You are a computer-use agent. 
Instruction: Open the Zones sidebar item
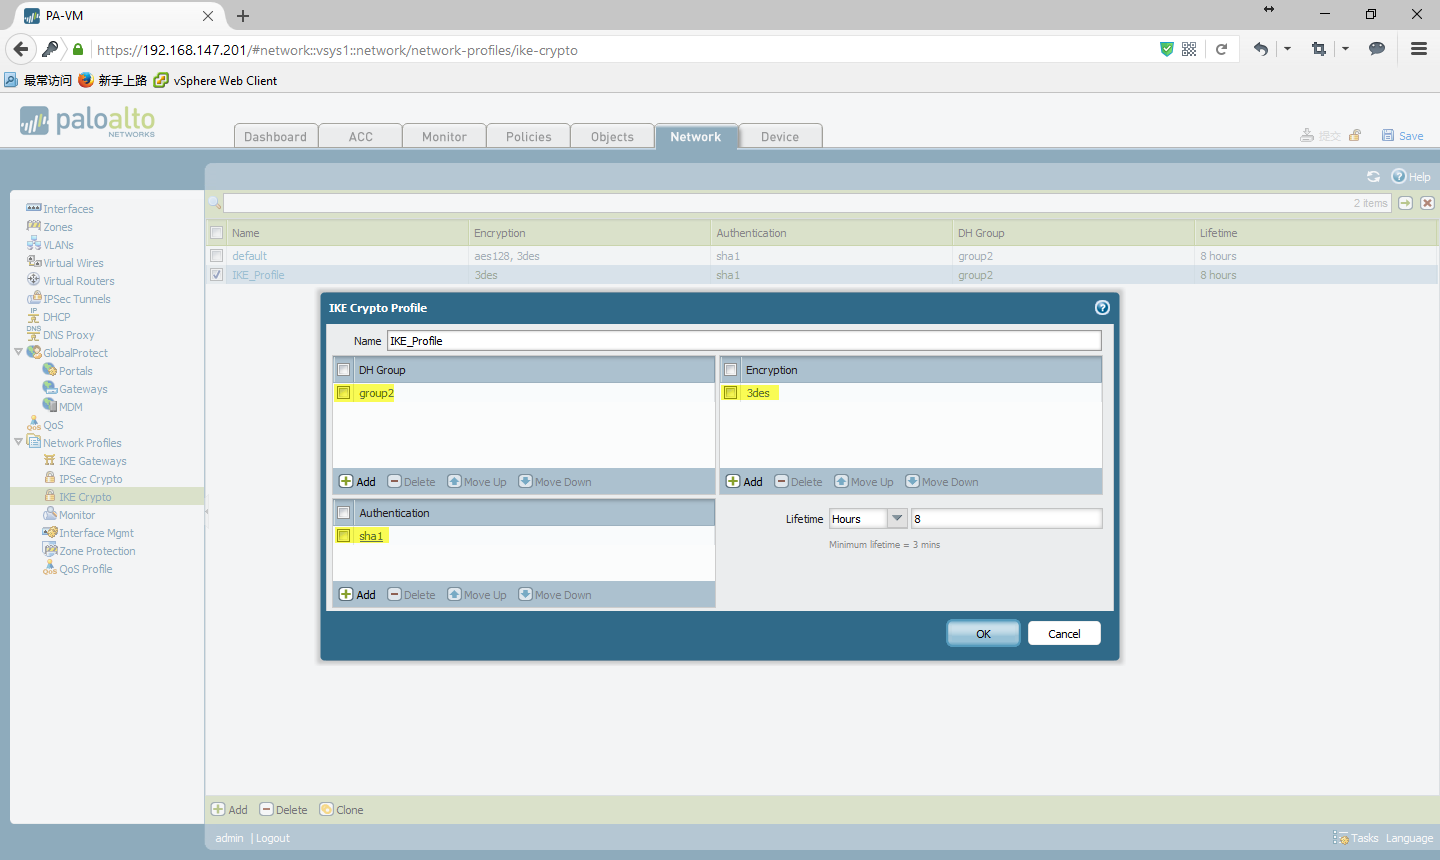57,227
